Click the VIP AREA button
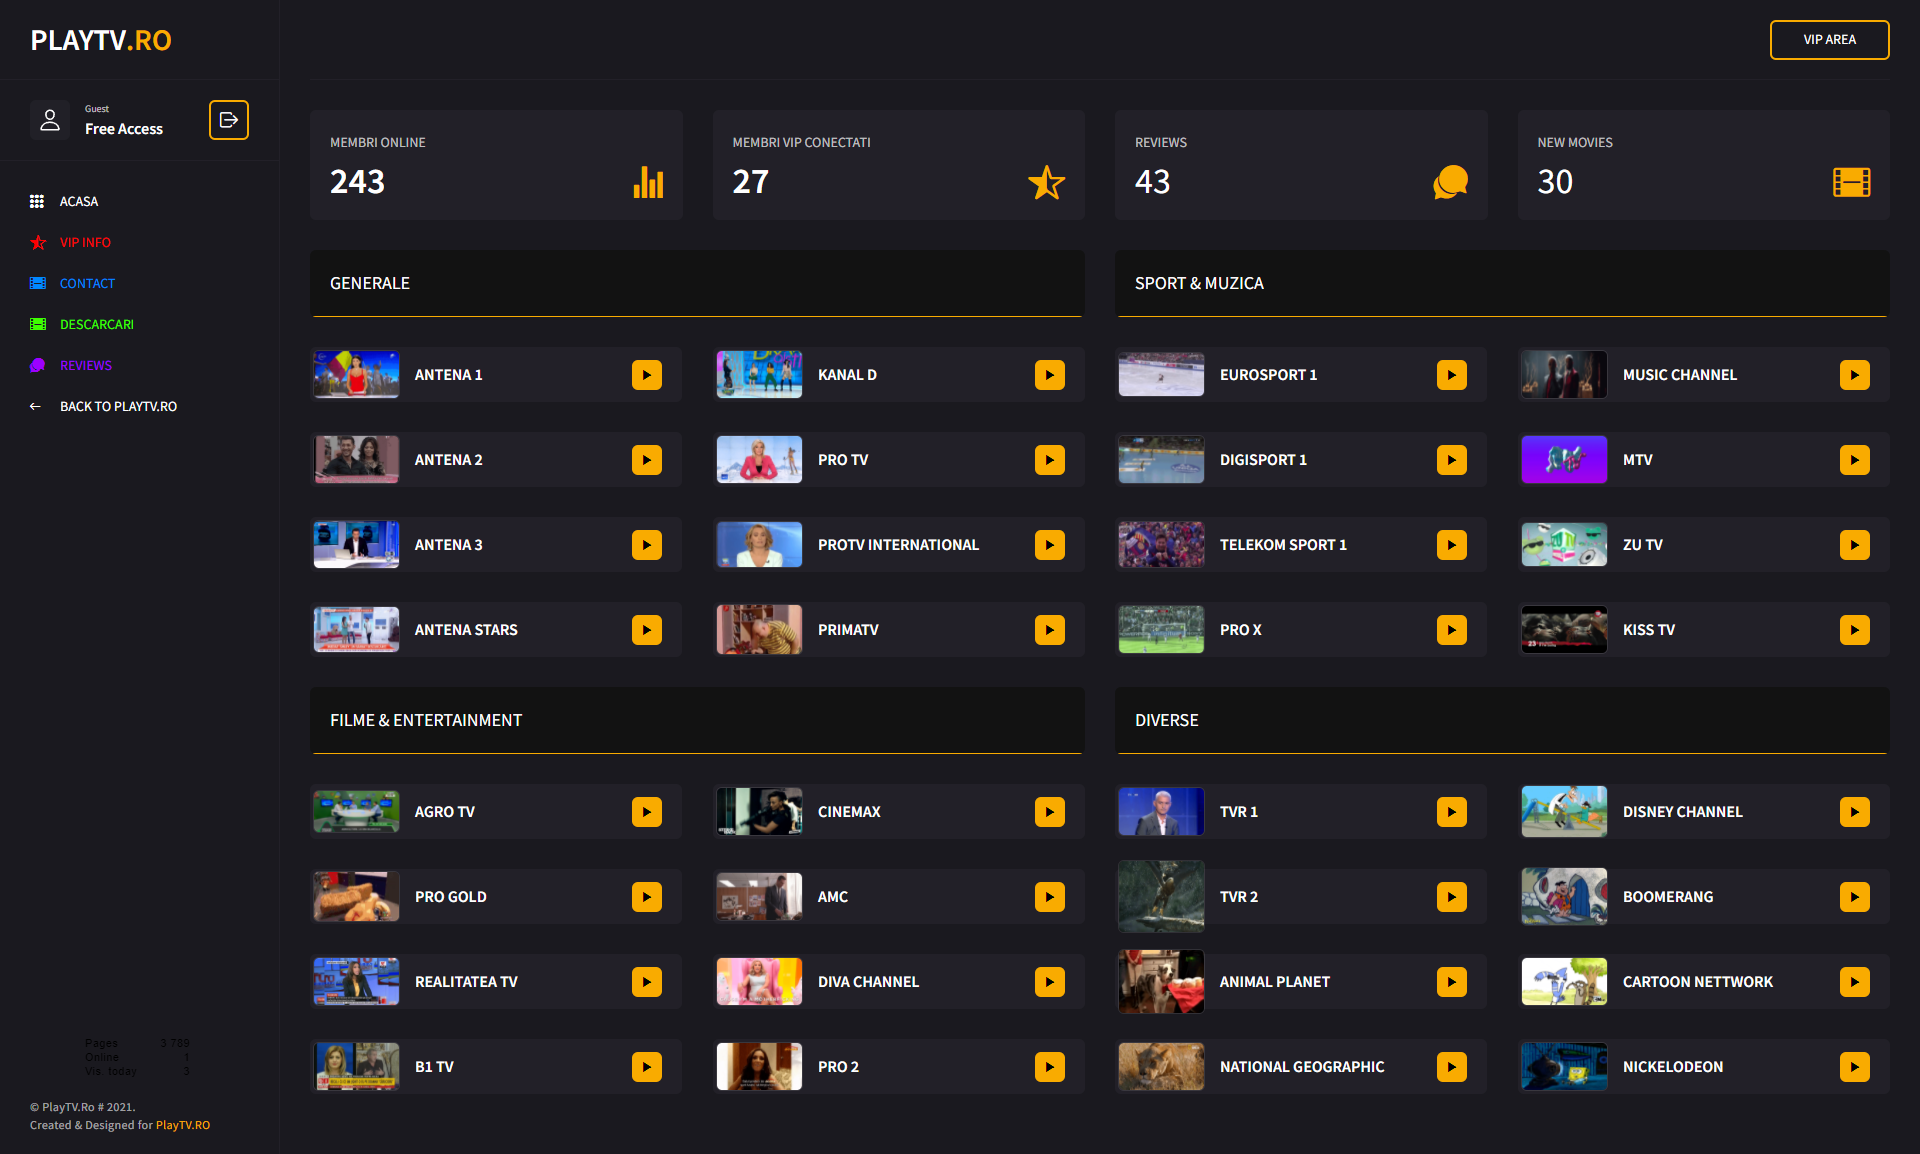This screenshot has width=1920, height=1154. pyautogui.click(x=1828, y=40)
